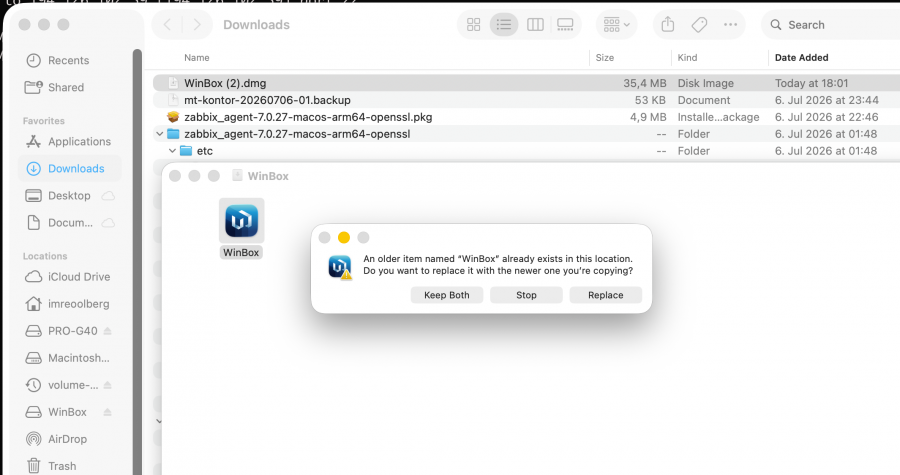The width and height of the screenshot is (900, 475).
Task: Collapse the zabbix_agent folder disclosure arrow
Action: 160,134
